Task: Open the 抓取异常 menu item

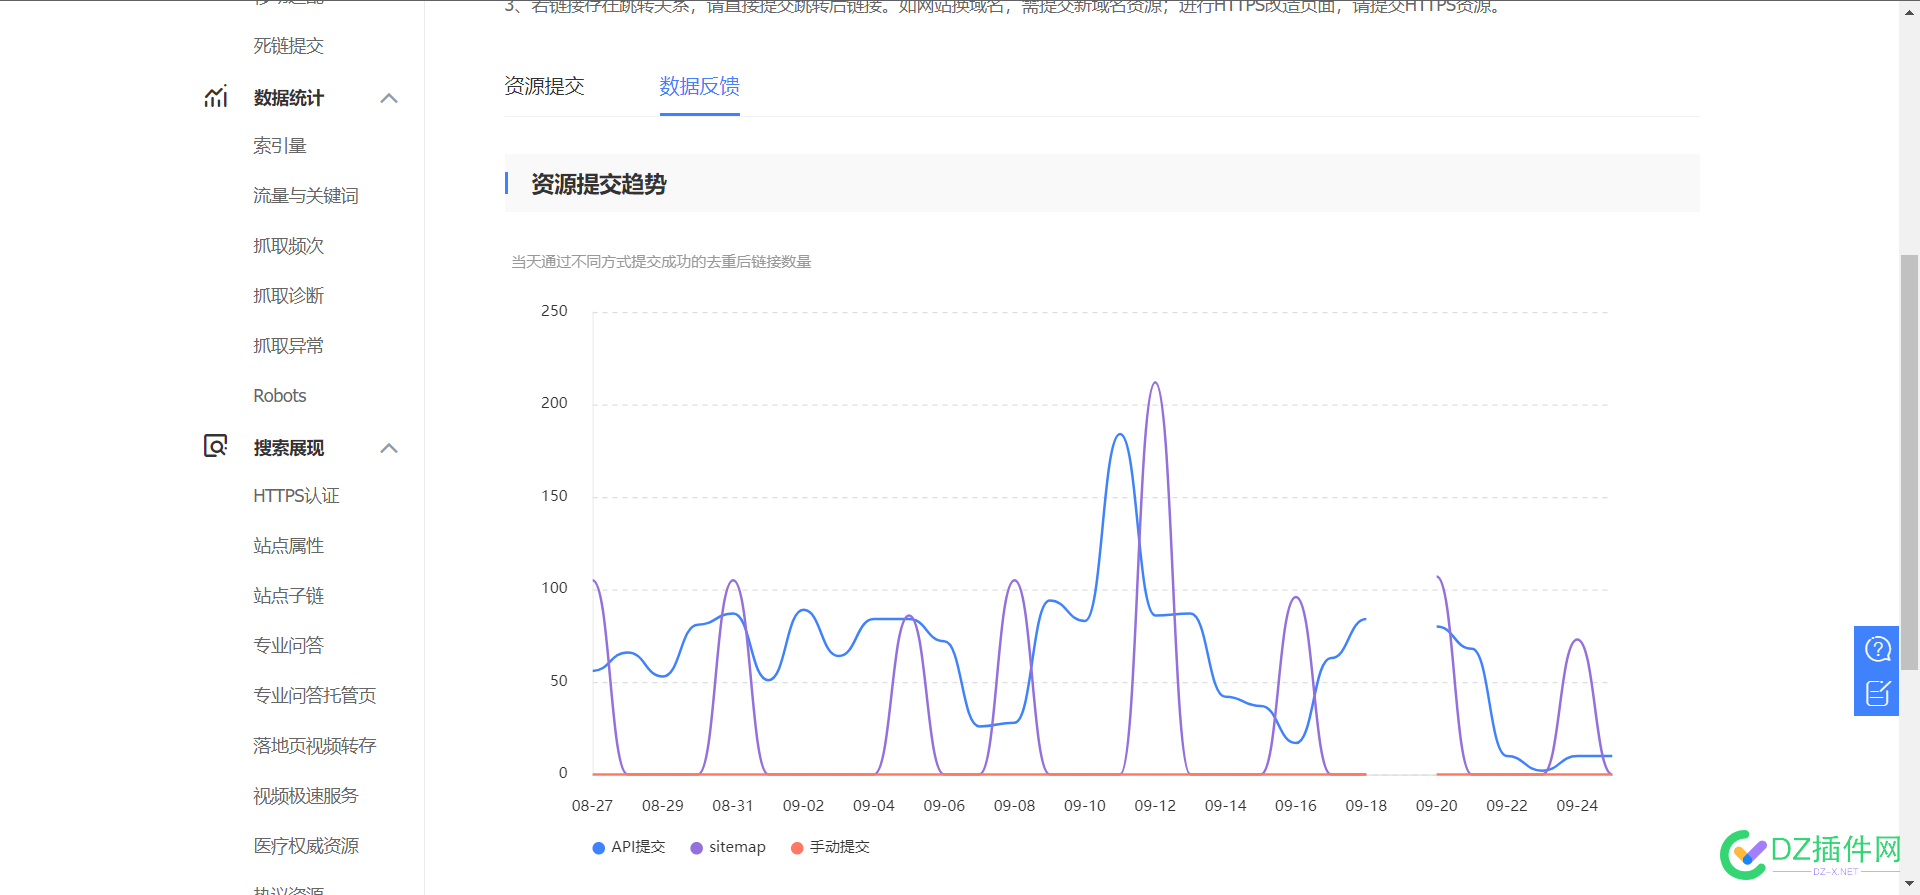Action: 288,346
